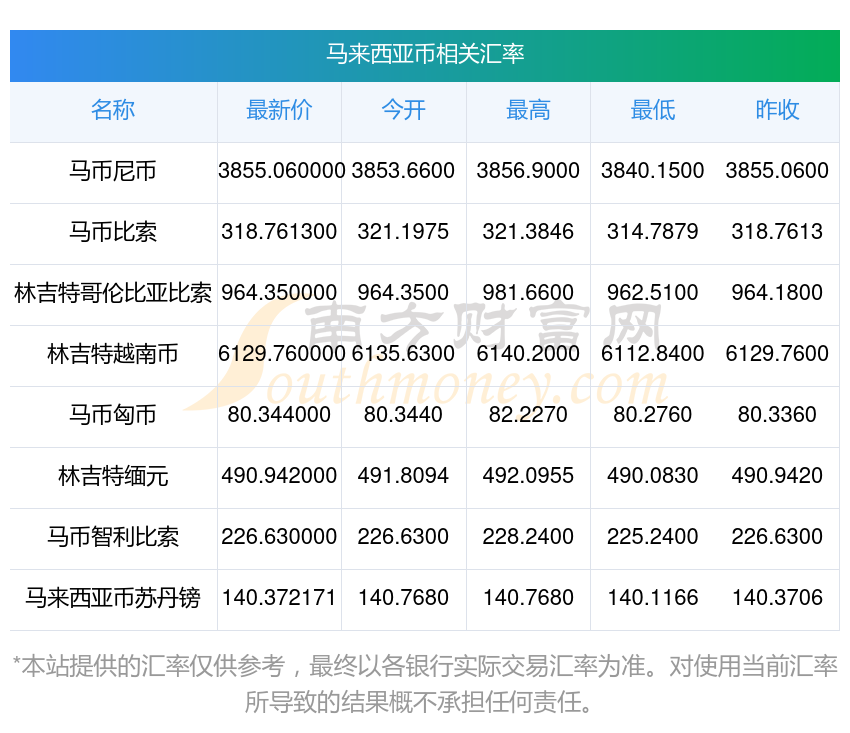This screenshot has height=733, width=850.
Task: Click previous close 80.3360
Action: pyautogui.click(x=777, y=415)
